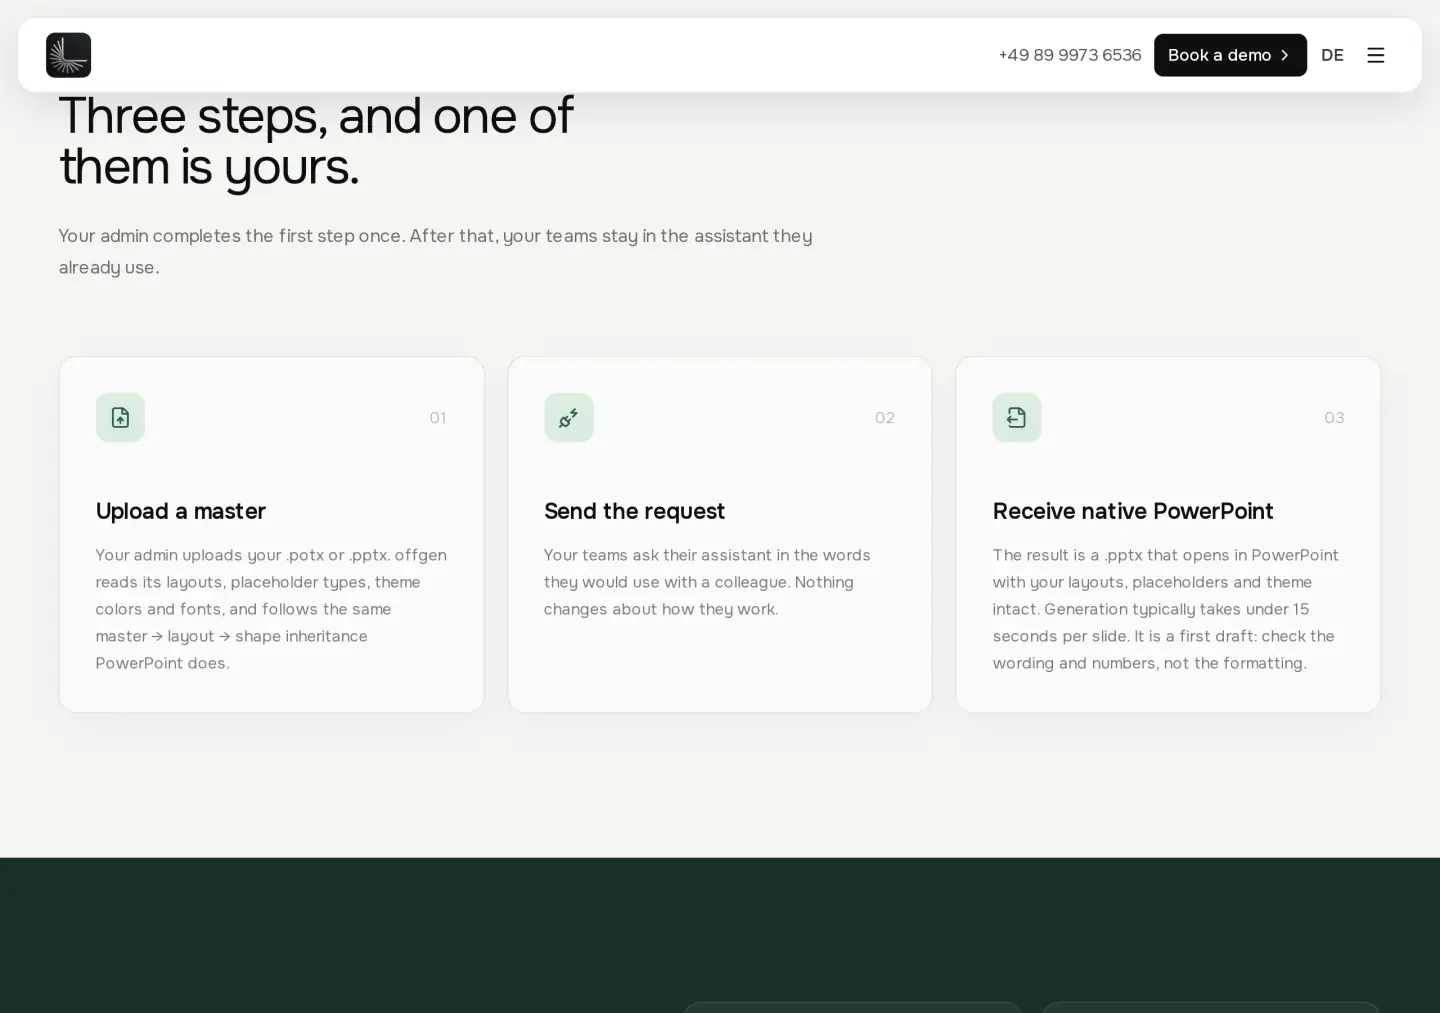The width and height of the screenshot is (1440, 1013).
Task: Click the 'Your admin completes the first step once' paragraph
Action: pos(435,251)
